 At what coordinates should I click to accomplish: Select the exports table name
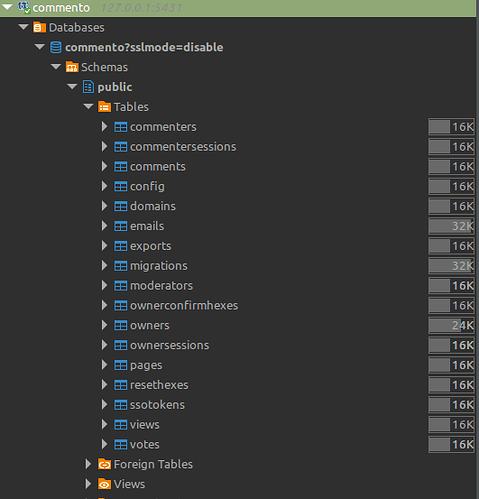tap(151, 246)
